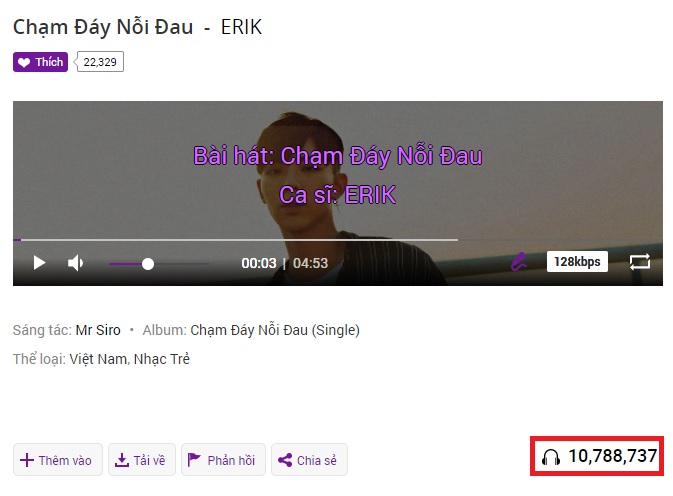Click the plus icon of Thêm vào
This screenshot has width=673, height=496.
click(27, 460)
